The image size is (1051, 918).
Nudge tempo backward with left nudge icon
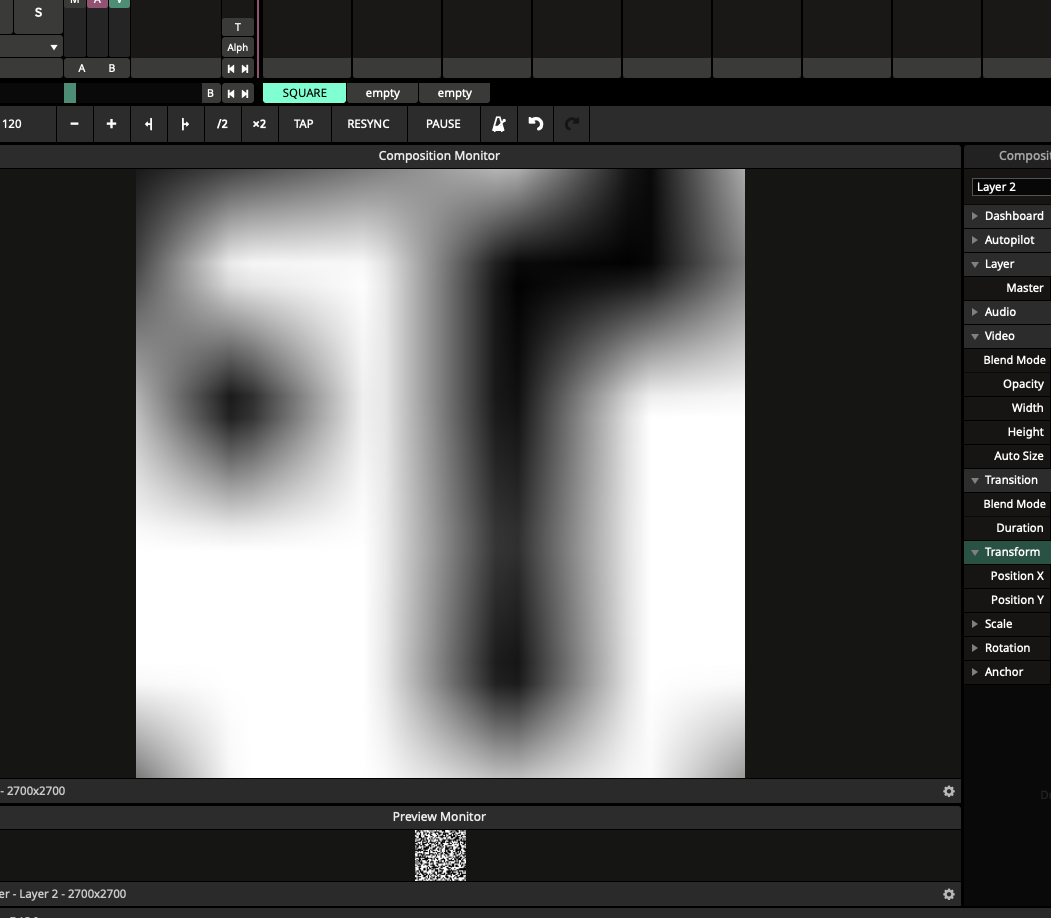tap(148, 124)
